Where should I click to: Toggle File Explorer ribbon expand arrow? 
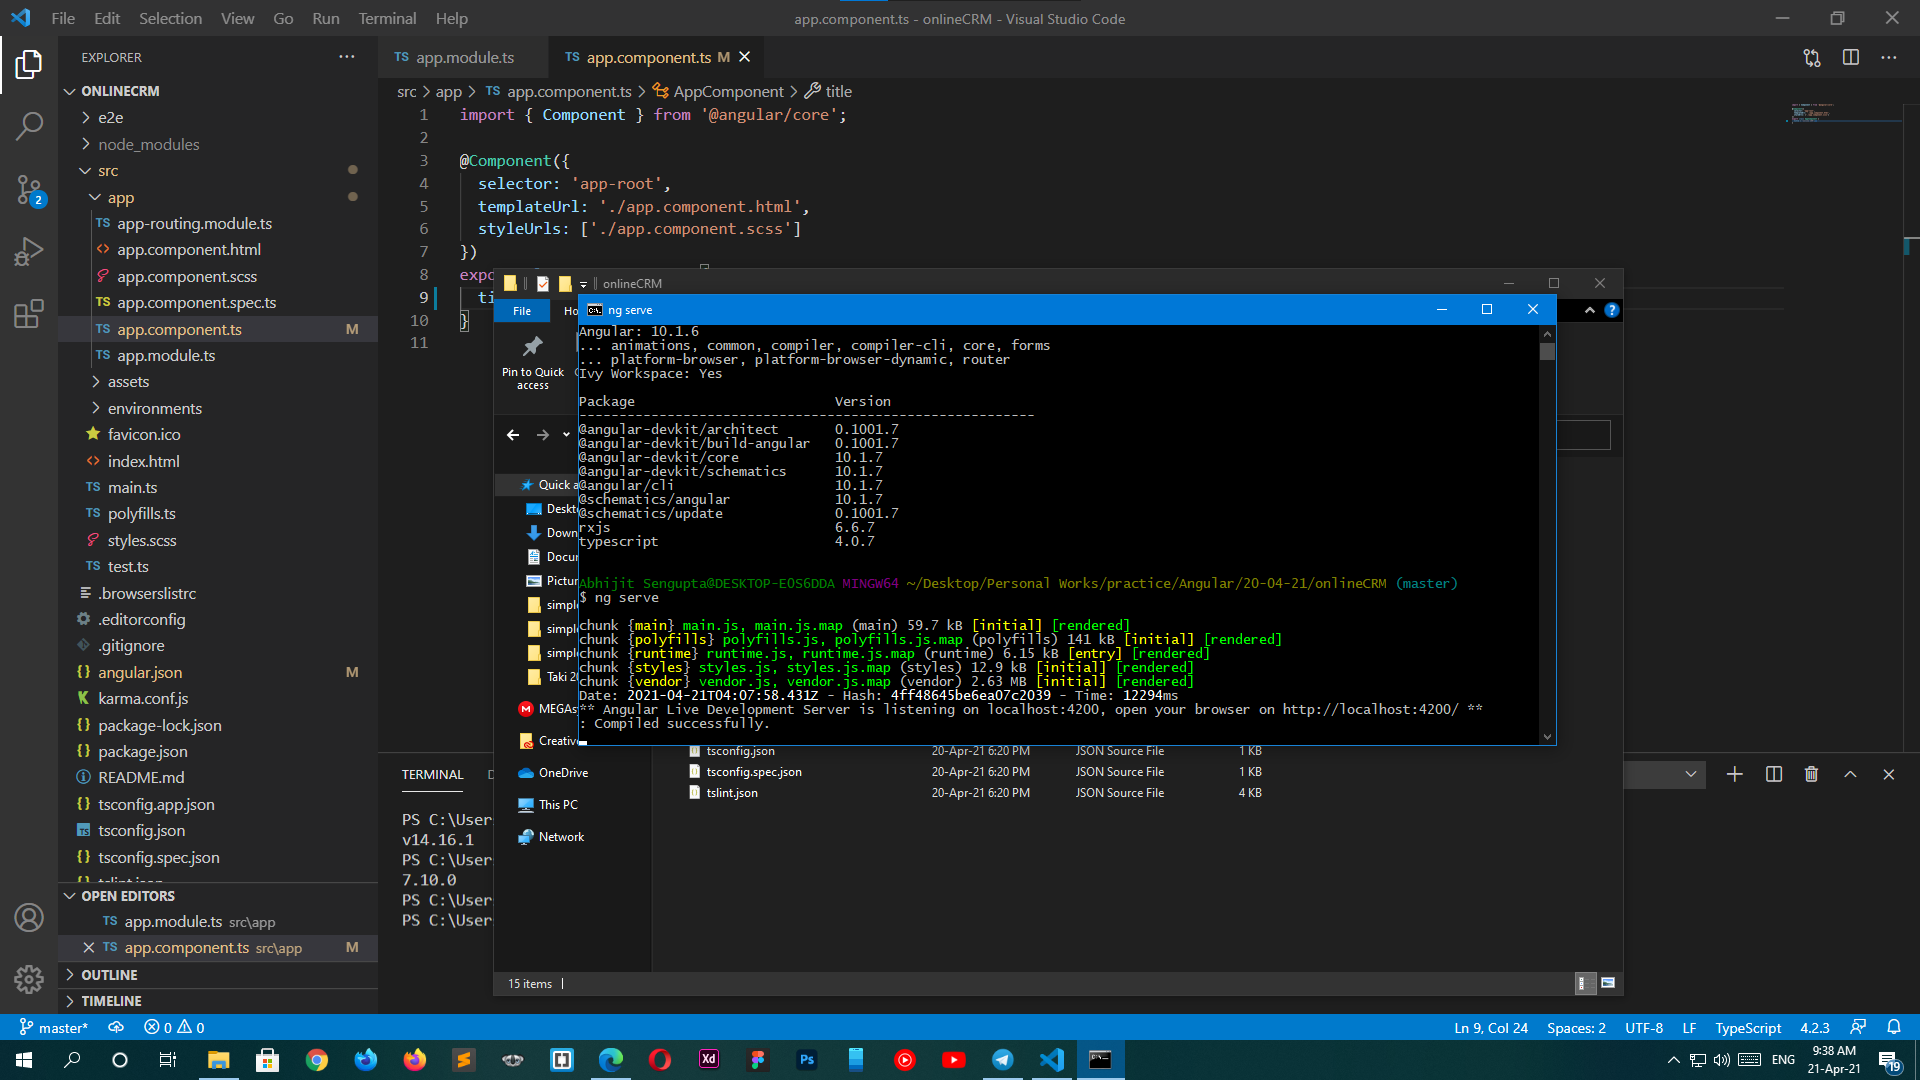[x=1589, y=310]
